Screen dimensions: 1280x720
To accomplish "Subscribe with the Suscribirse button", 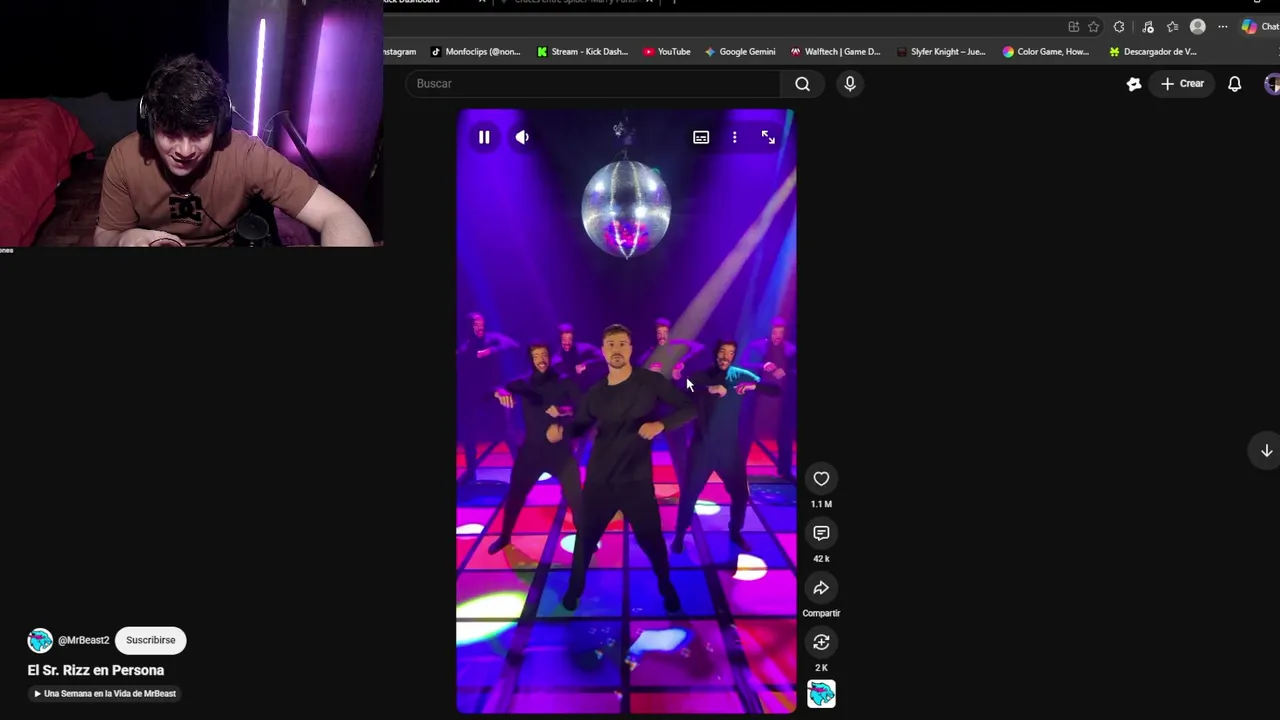I will (x=150, y=640).
